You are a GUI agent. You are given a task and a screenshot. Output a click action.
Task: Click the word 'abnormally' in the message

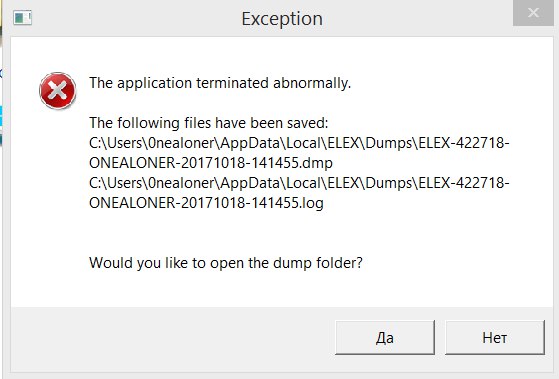[312, 83]
